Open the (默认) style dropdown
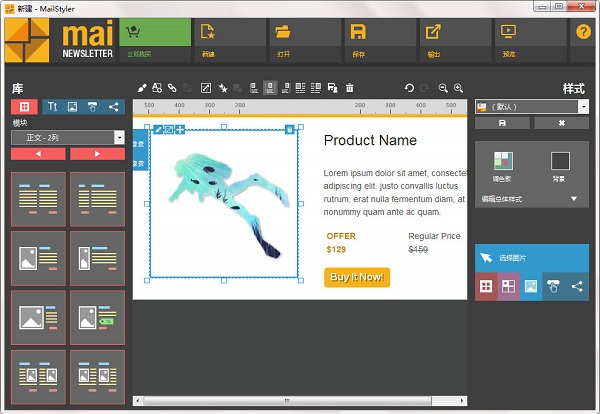Image resolution: width=600 pixels, height=414 pixels. click(583, 106)
